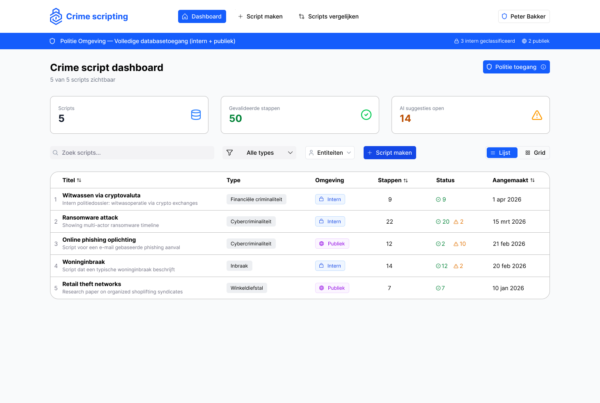Screen dimensions: 600x403
Task: Open the Alle types dropdown
Action: 260,153
